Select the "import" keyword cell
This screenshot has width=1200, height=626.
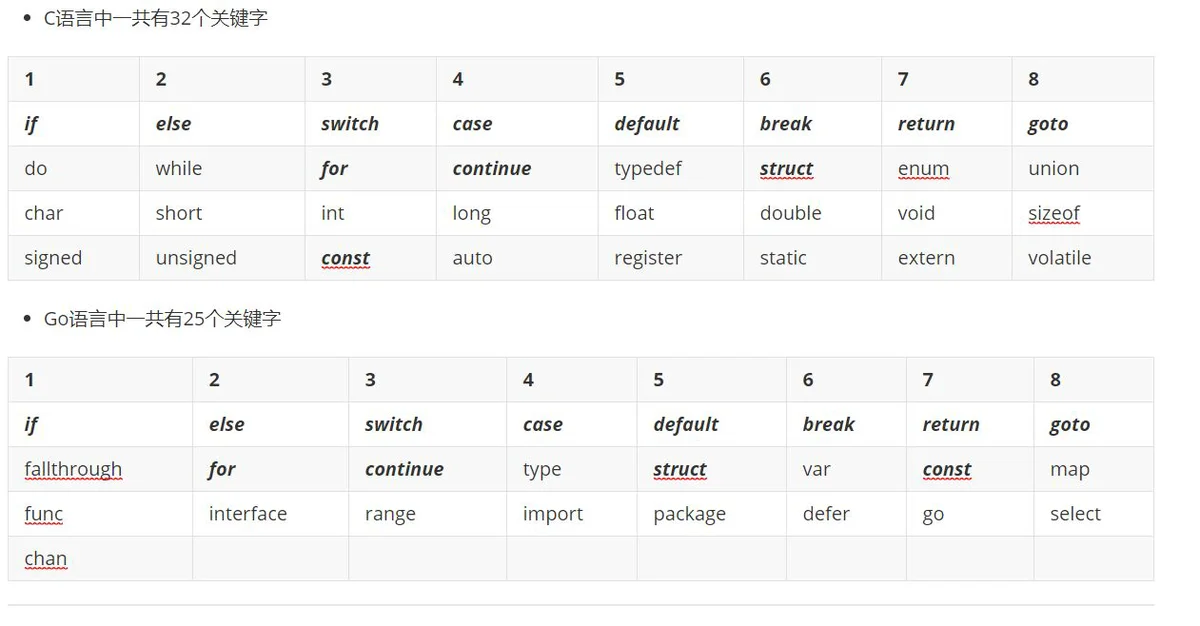coord(552,514)
